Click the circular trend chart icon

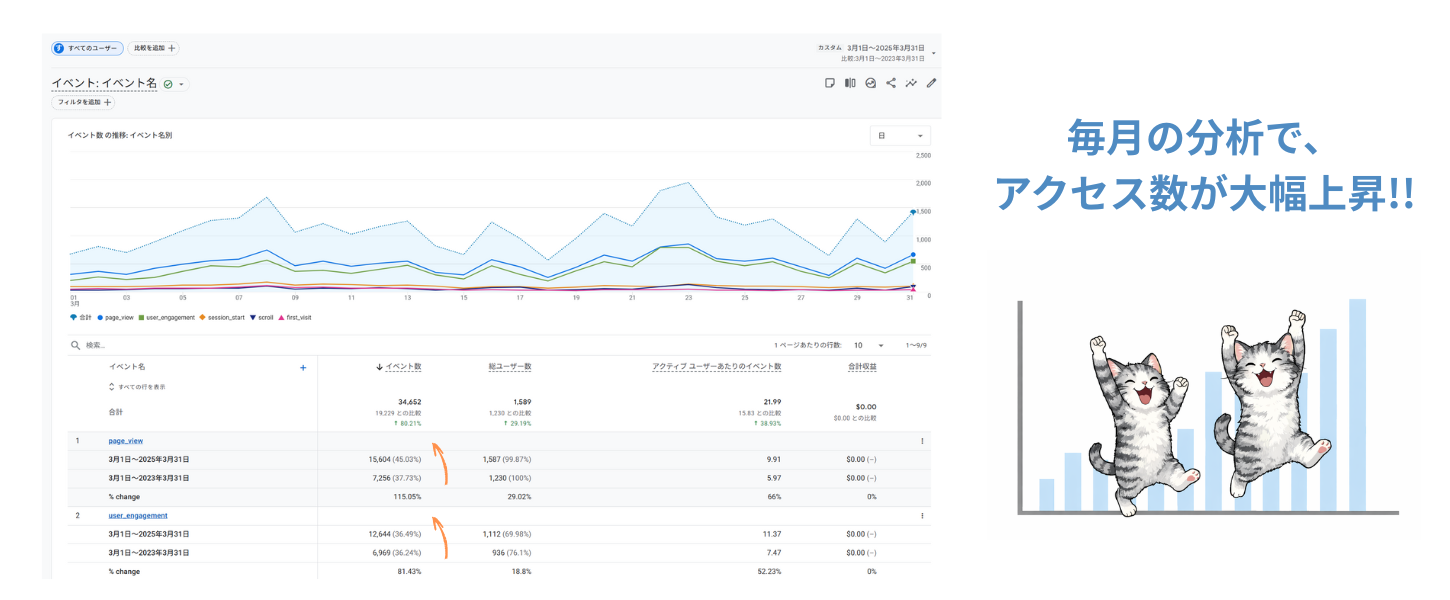[x=871, y=83]
